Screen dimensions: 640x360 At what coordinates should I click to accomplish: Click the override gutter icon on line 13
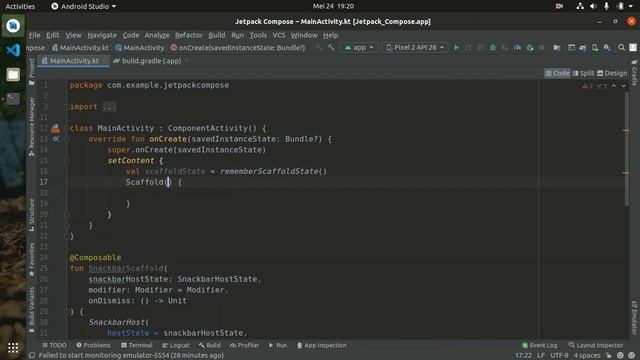coord(56,139)
